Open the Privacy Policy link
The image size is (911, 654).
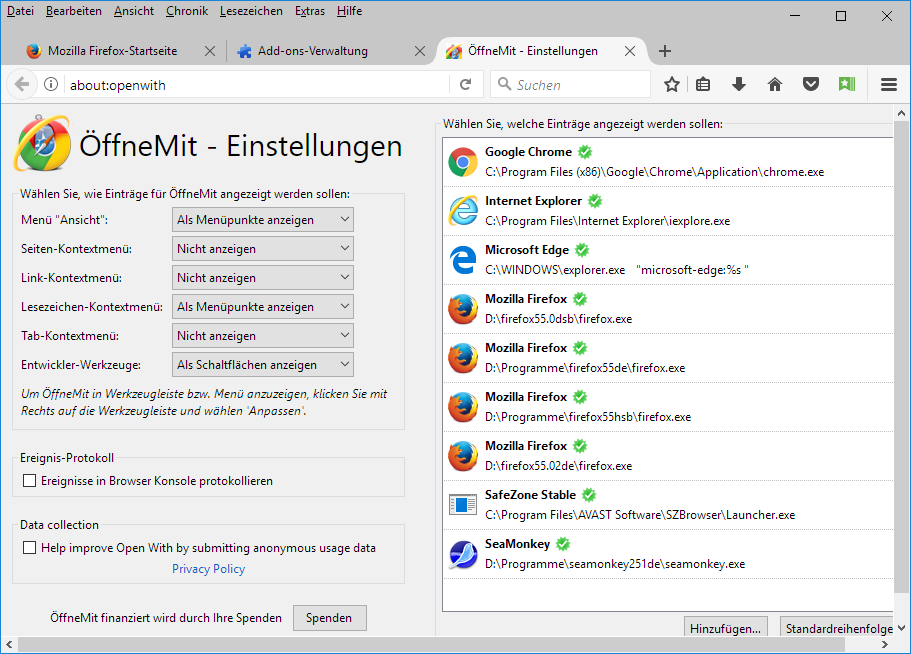208,569
